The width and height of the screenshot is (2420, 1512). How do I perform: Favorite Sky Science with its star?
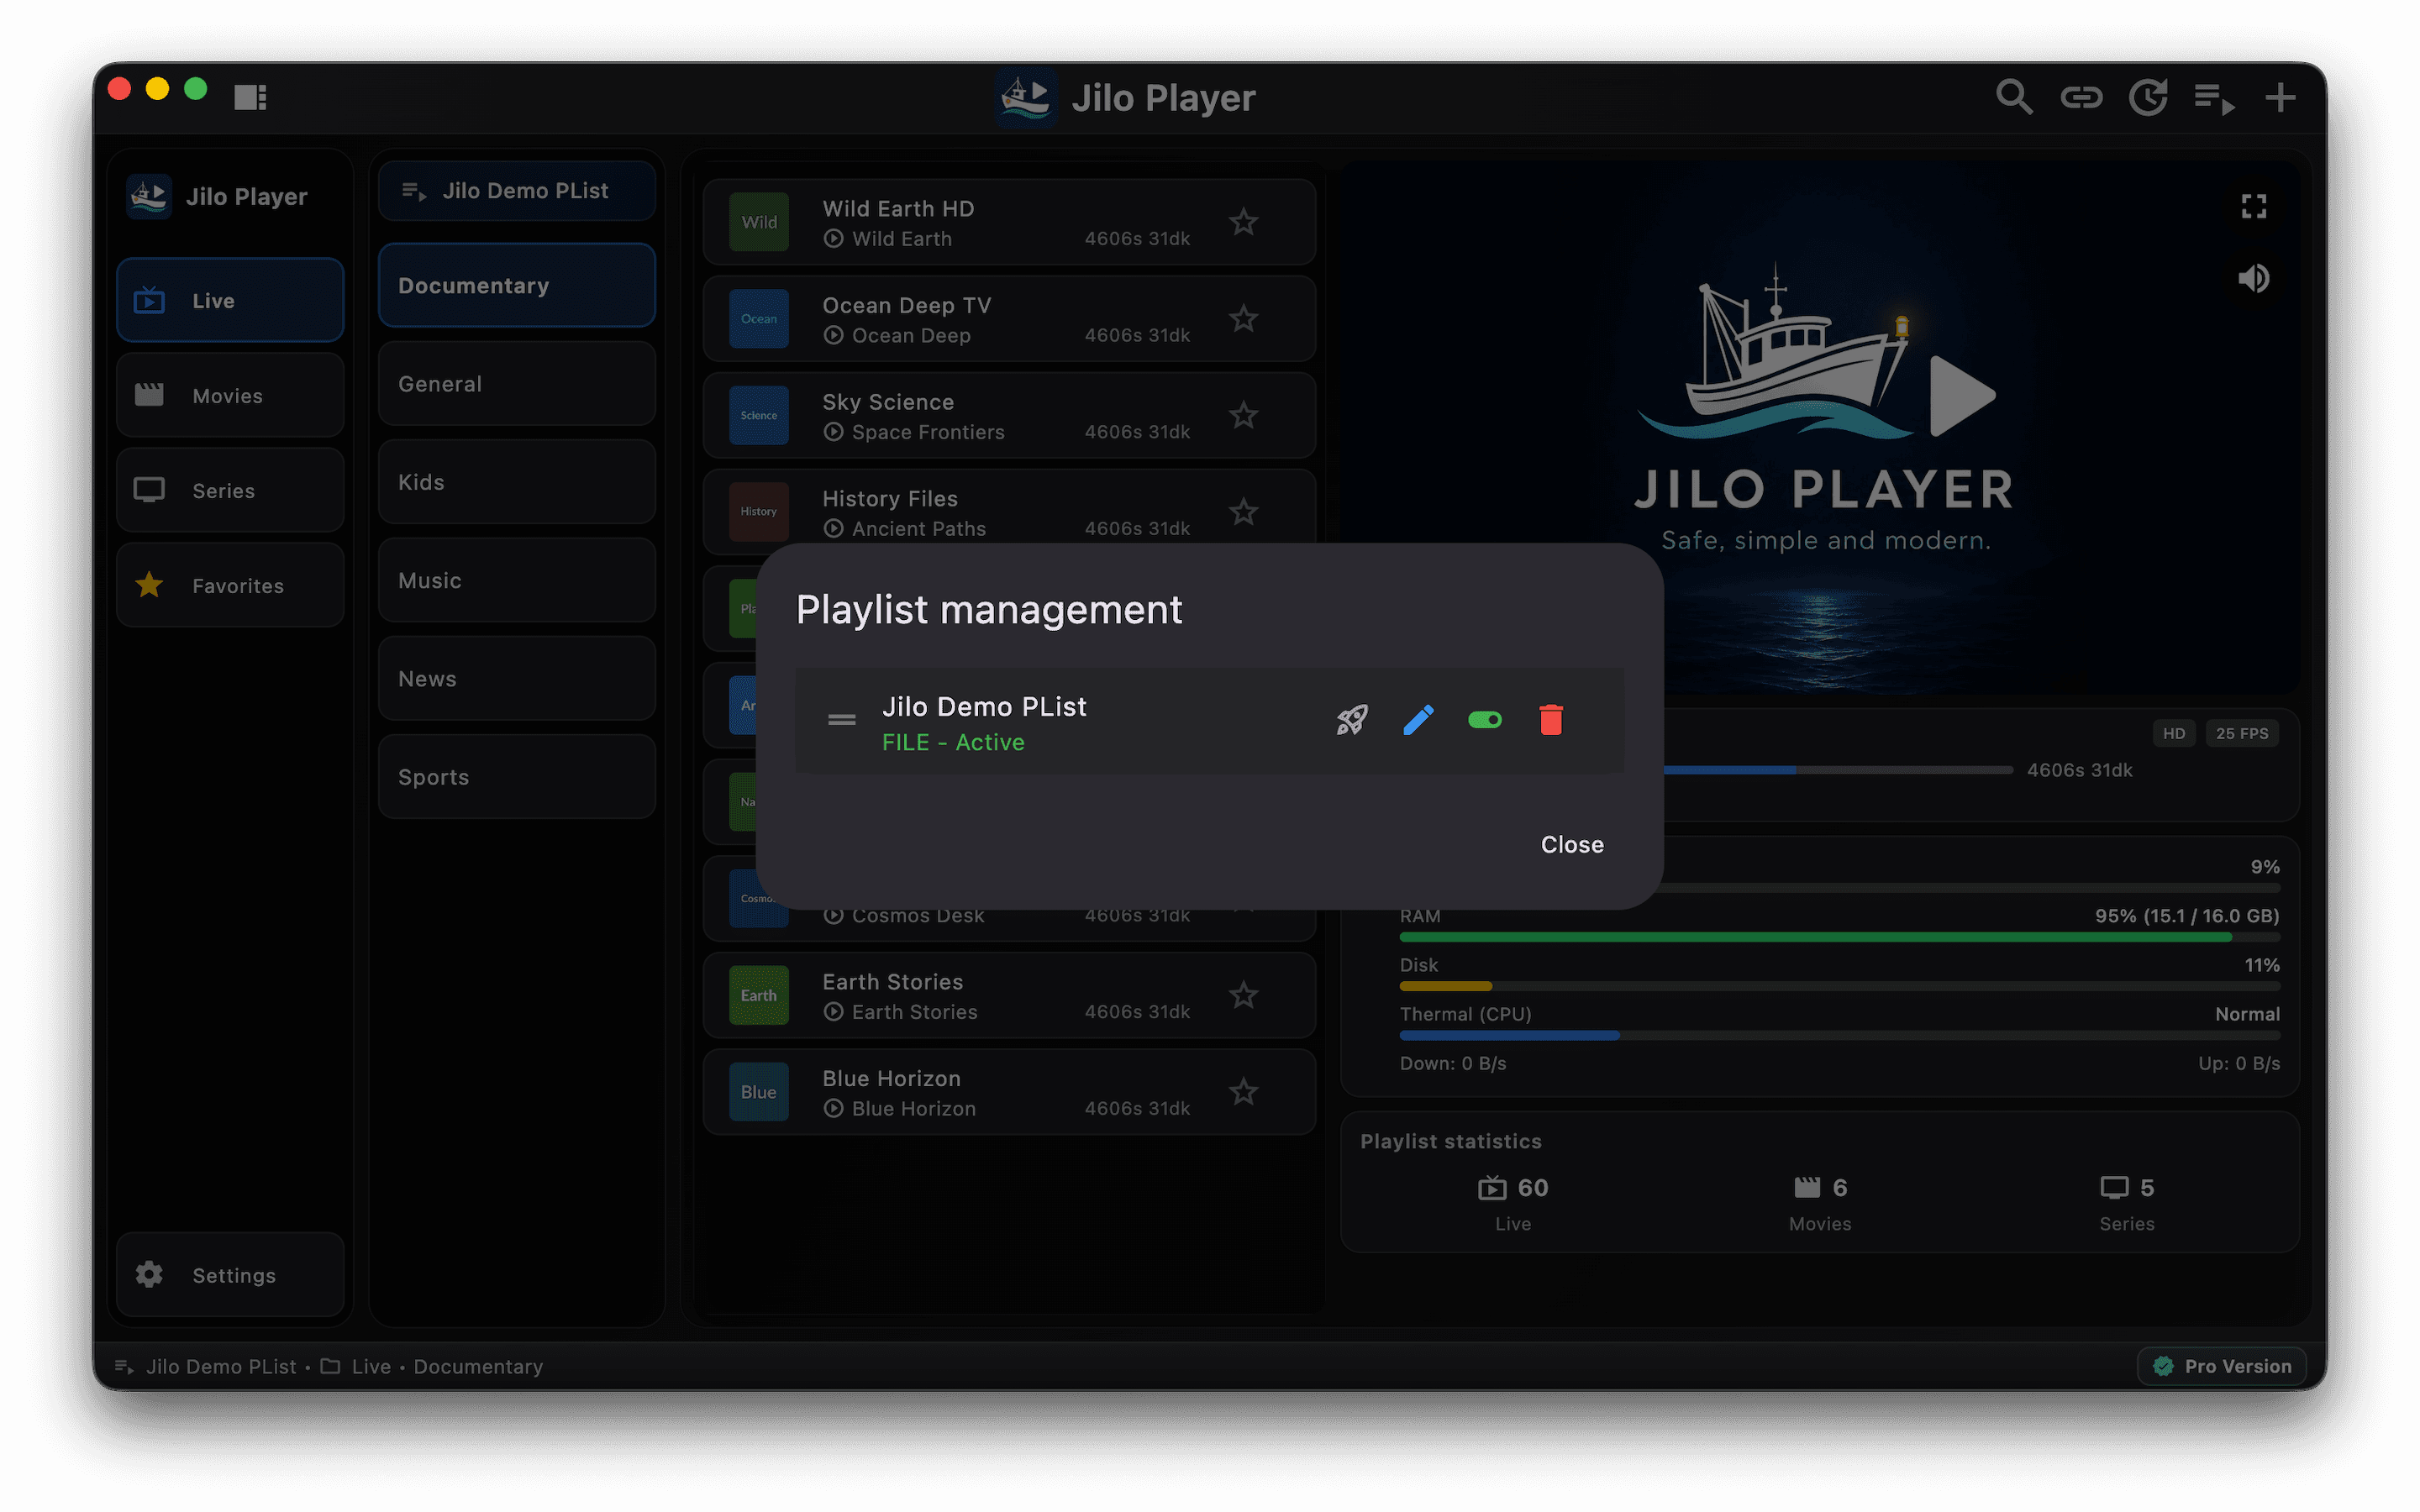click(1243, 415)
